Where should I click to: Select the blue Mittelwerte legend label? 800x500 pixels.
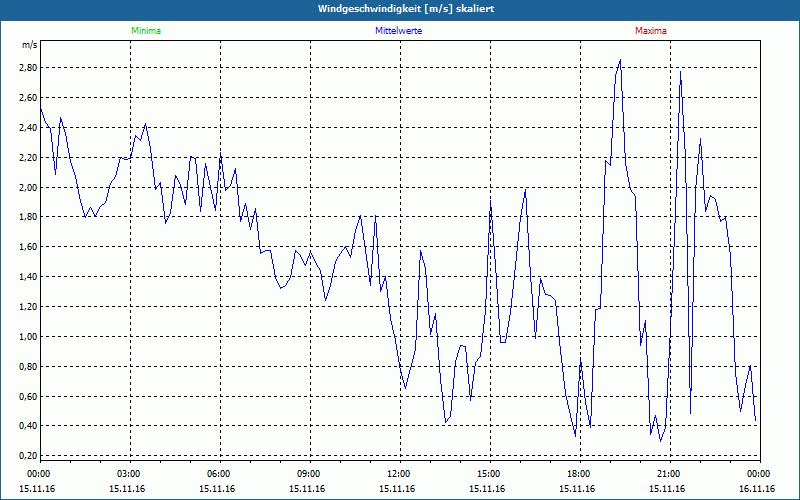pyautogui.click(x=398, y=31)
